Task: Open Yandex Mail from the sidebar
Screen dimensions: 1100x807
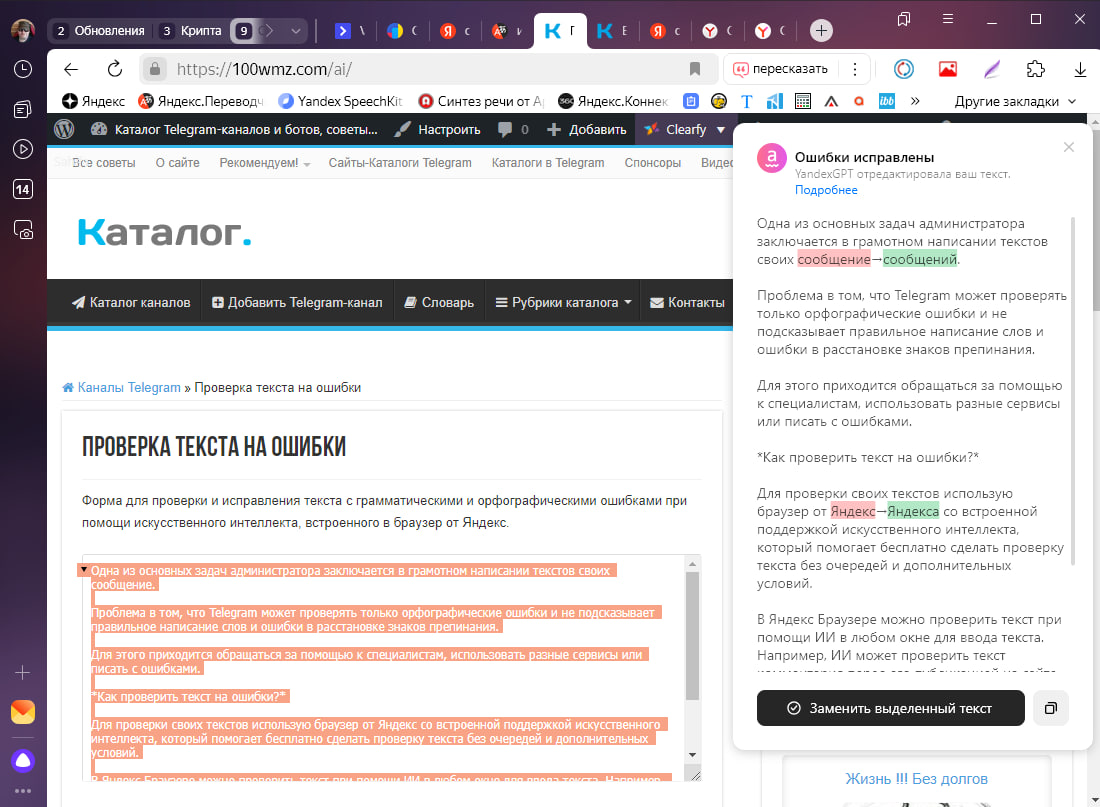Action: (23, 711)
